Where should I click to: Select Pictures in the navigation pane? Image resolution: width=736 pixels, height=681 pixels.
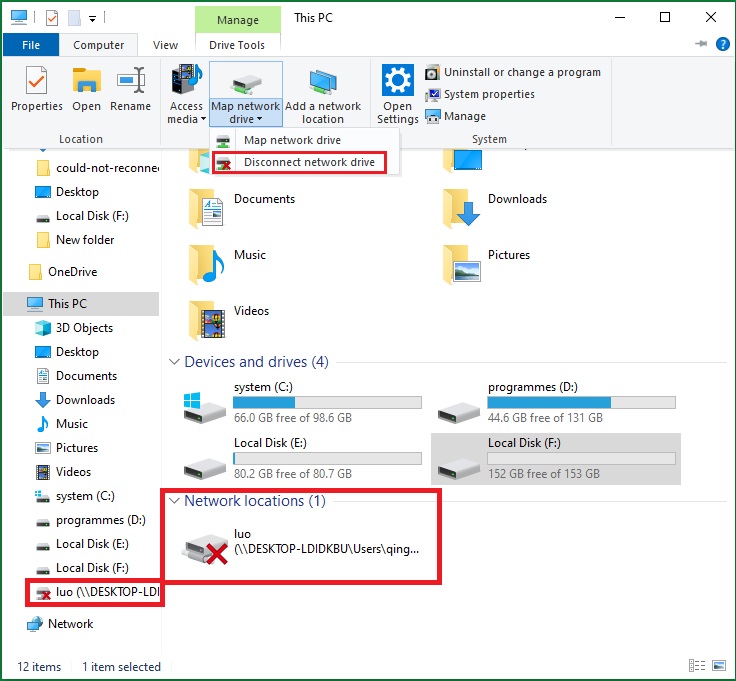point(67,448)
